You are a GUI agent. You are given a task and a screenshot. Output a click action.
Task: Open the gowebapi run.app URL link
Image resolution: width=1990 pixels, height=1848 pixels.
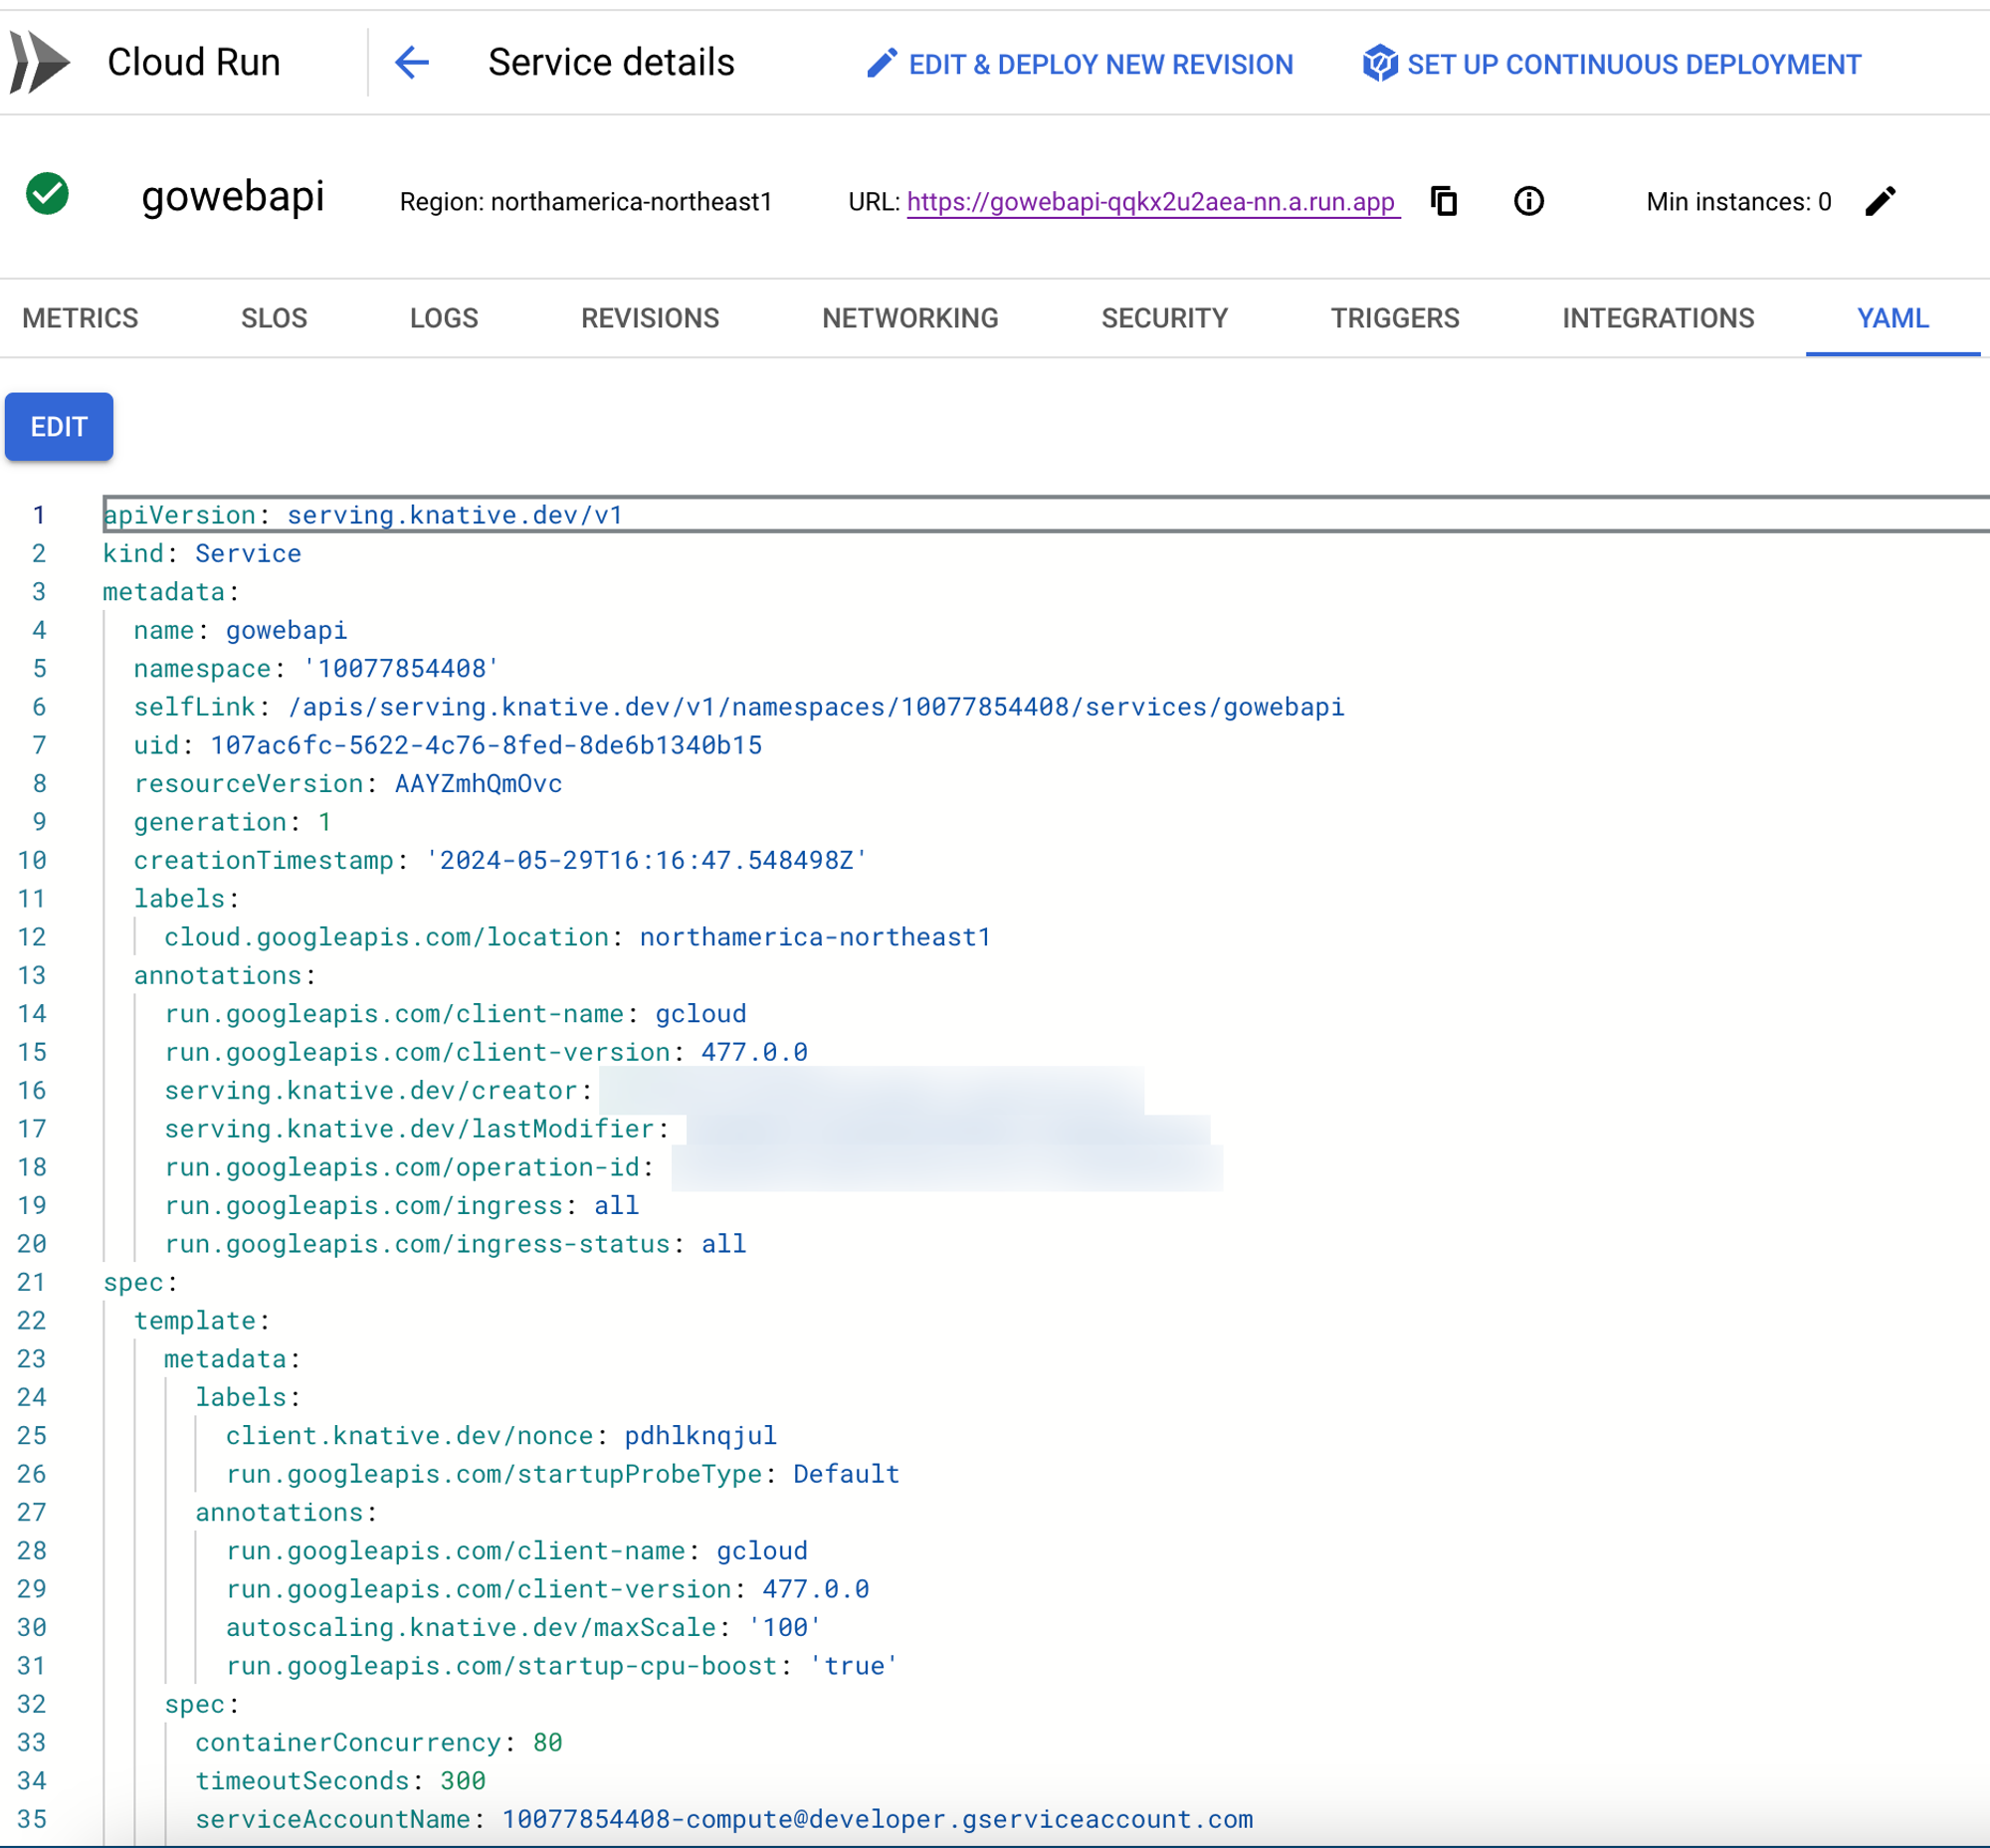tap(1150, 202)
